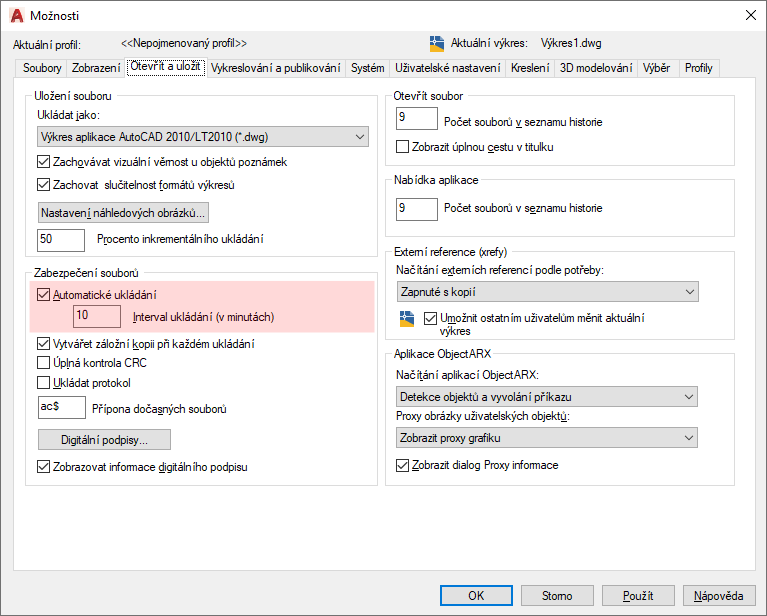Switch to Uživatelské nastavení tab

point(448,68)
